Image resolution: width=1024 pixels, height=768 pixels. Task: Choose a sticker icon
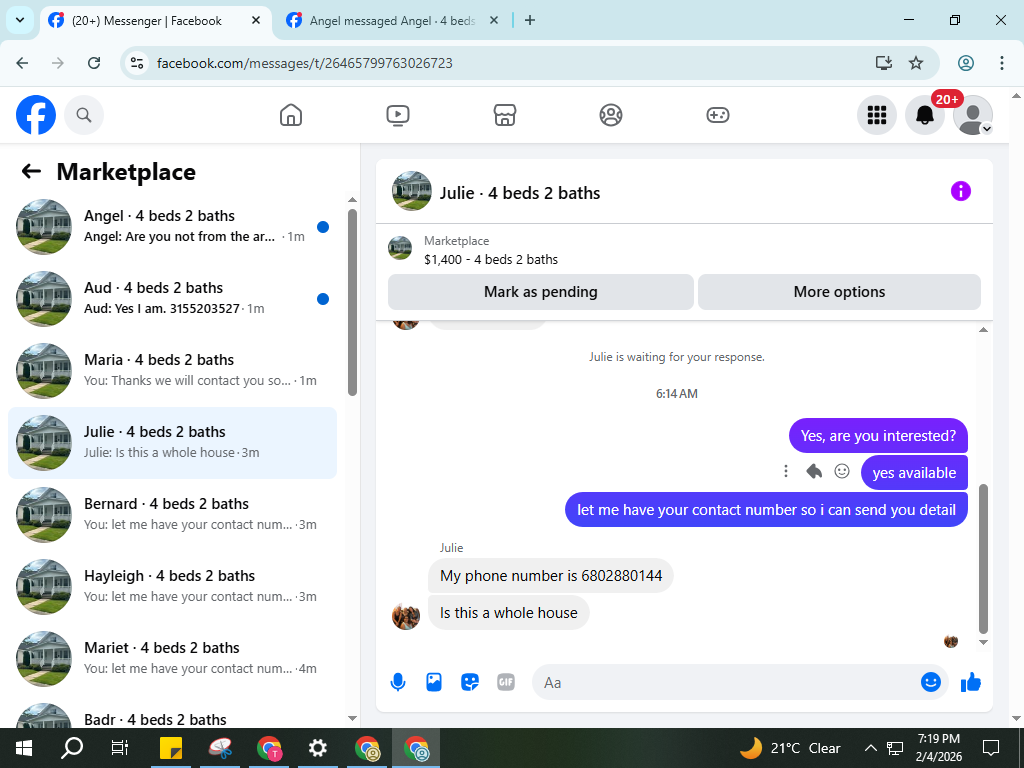pyautogui.click(x=470, y=682)
